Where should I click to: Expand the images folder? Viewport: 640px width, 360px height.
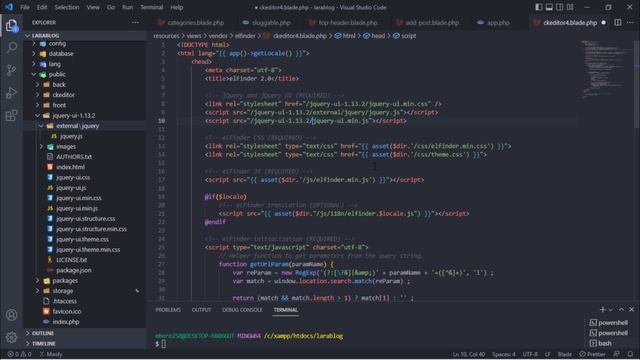tap(66, 147)
